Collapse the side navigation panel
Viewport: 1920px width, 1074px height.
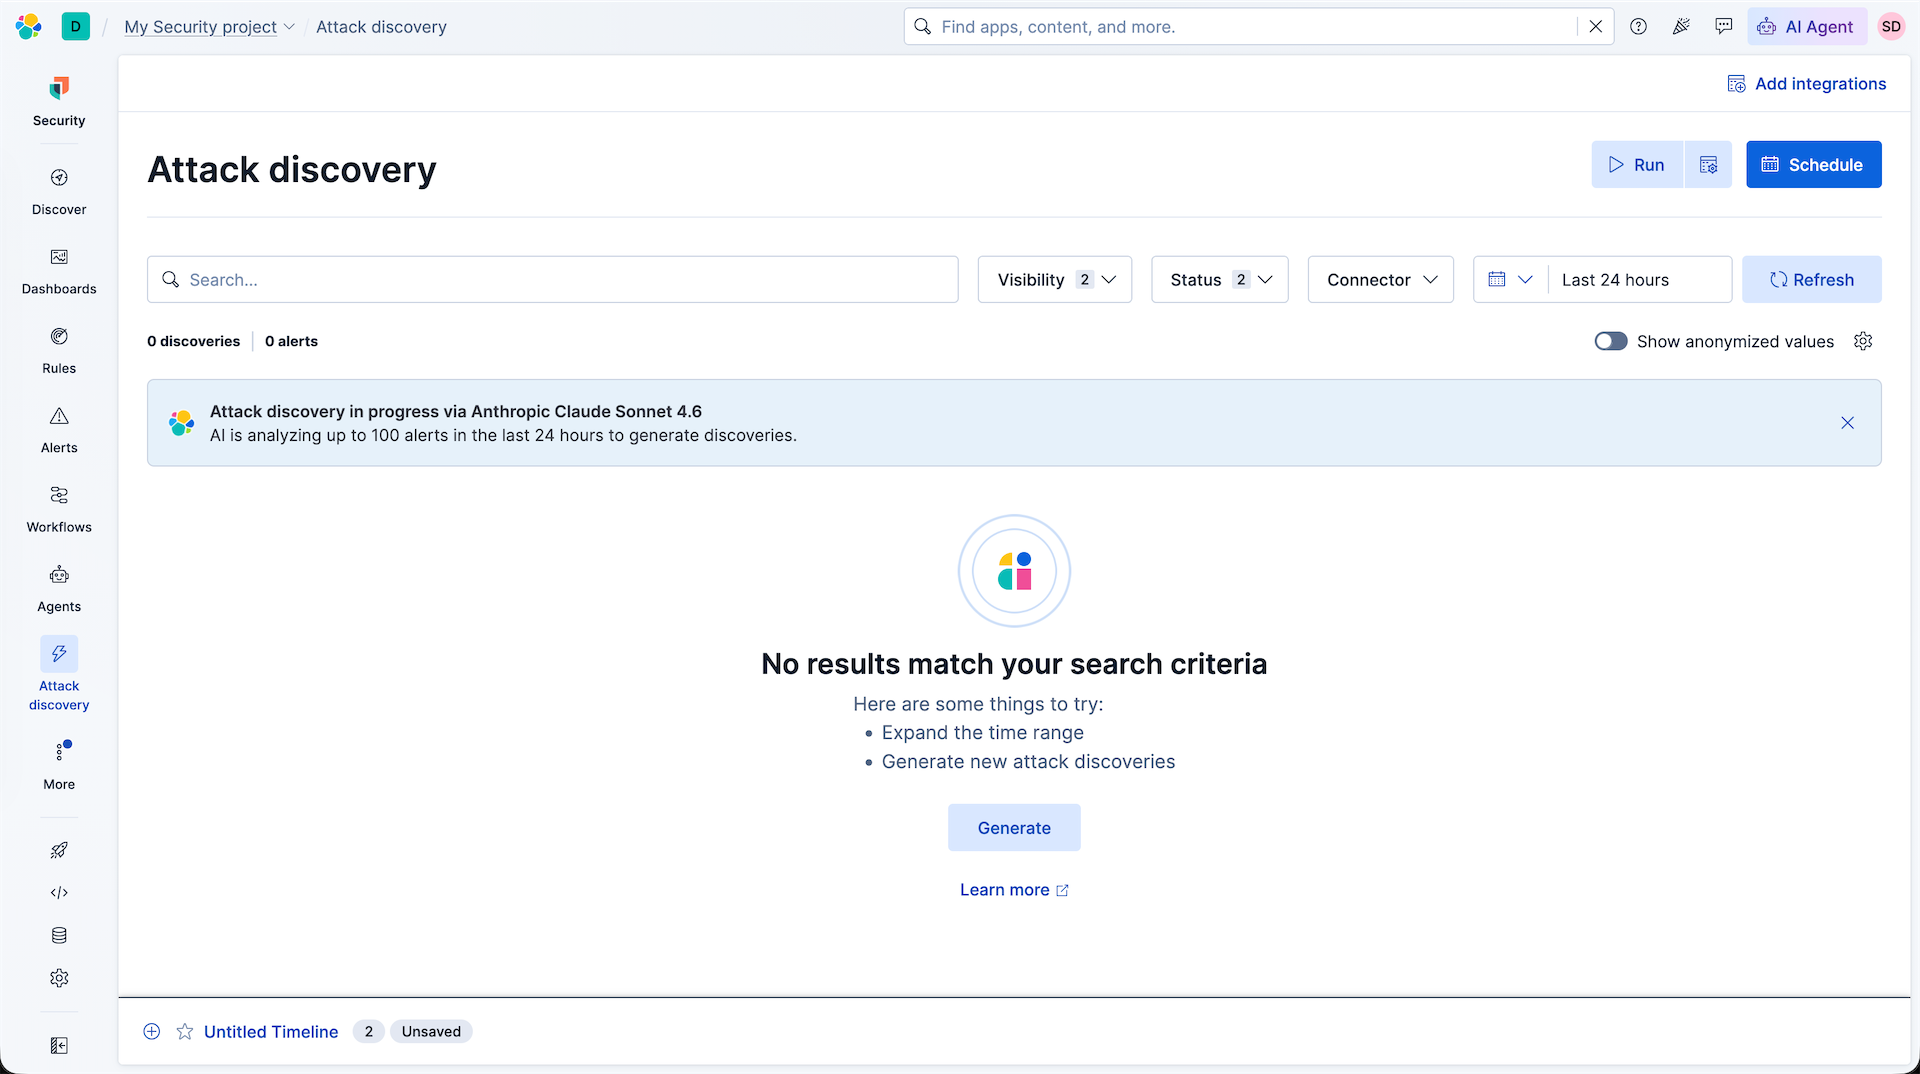(x=59, y=1045)
